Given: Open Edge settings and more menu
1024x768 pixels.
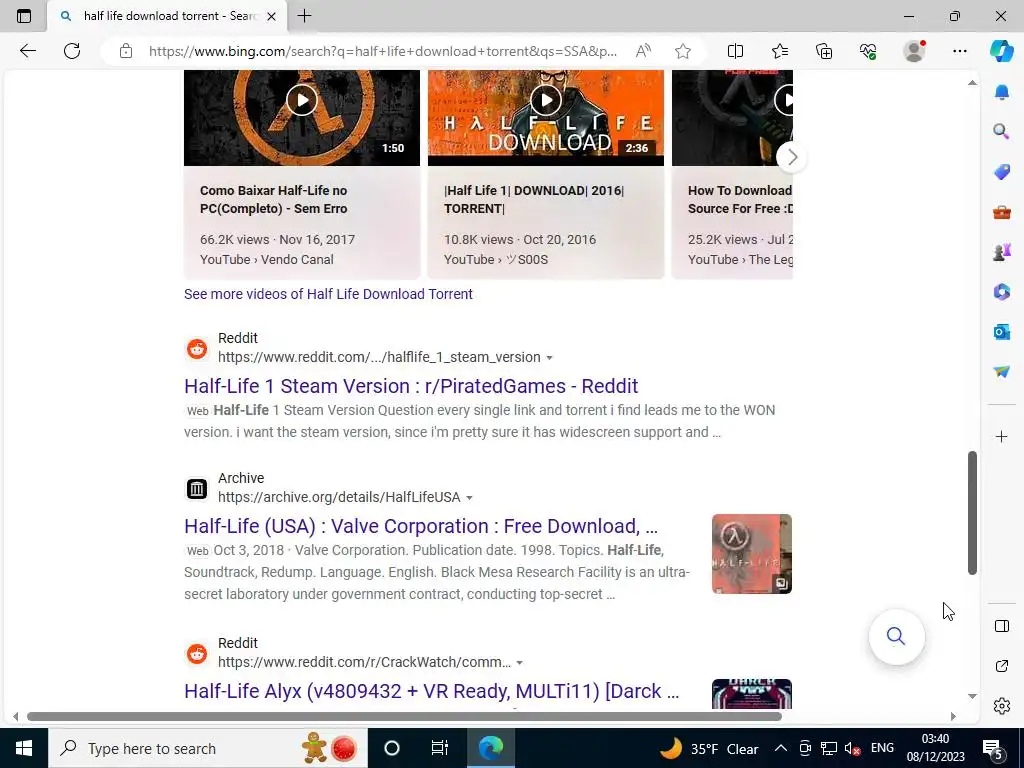Looking at the screenshot, I should [959, 51].
